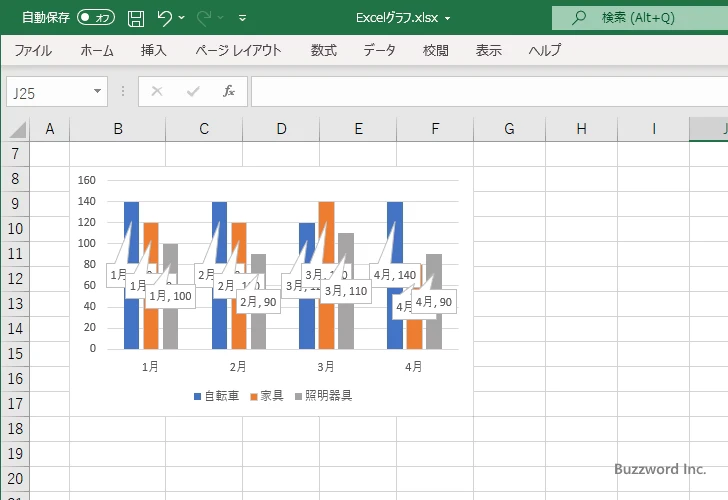Click the 2月, 90 data label callout
The height and width of the screenshot is (500, 728).
pyautogui.click(x=258, y=302)
